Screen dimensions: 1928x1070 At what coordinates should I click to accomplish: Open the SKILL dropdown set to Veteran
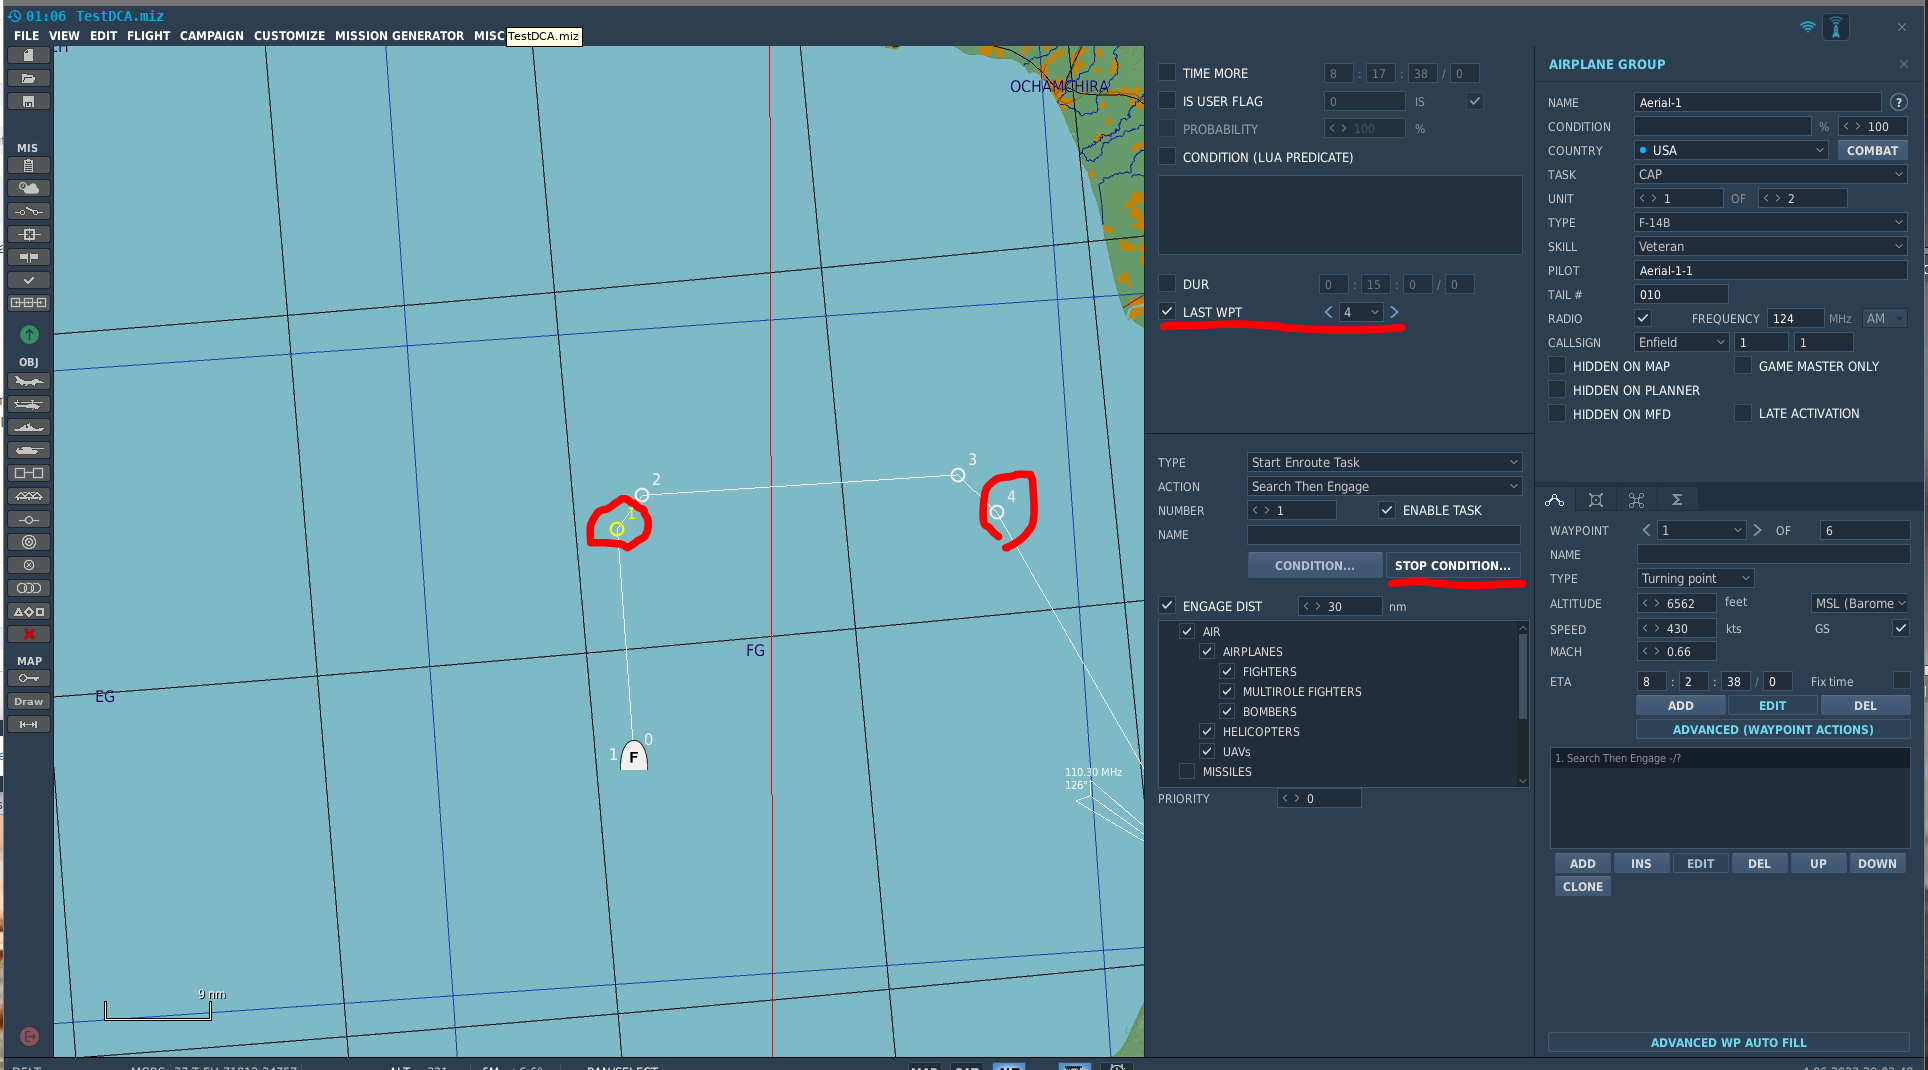[1771, 246]
